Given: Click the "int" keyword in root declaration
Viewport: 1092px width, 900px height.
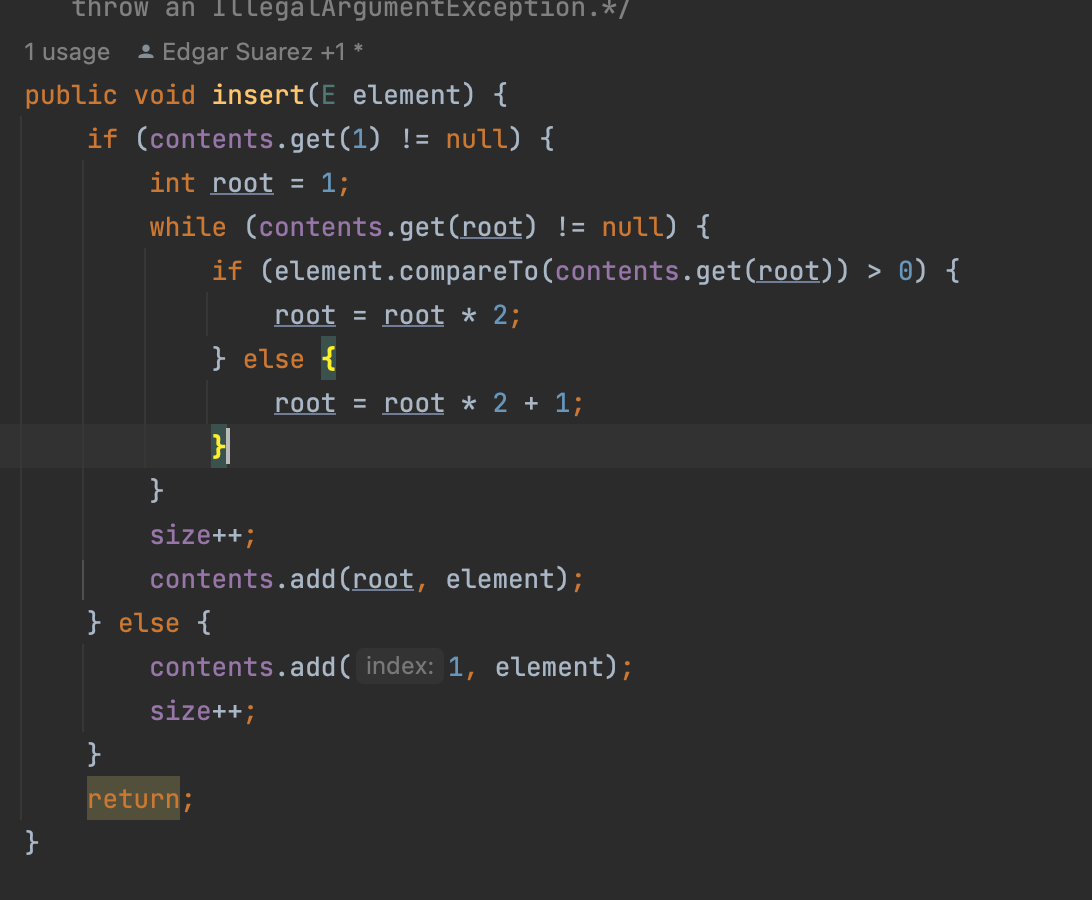Looking at the screenshot, I should coord(172,183).
